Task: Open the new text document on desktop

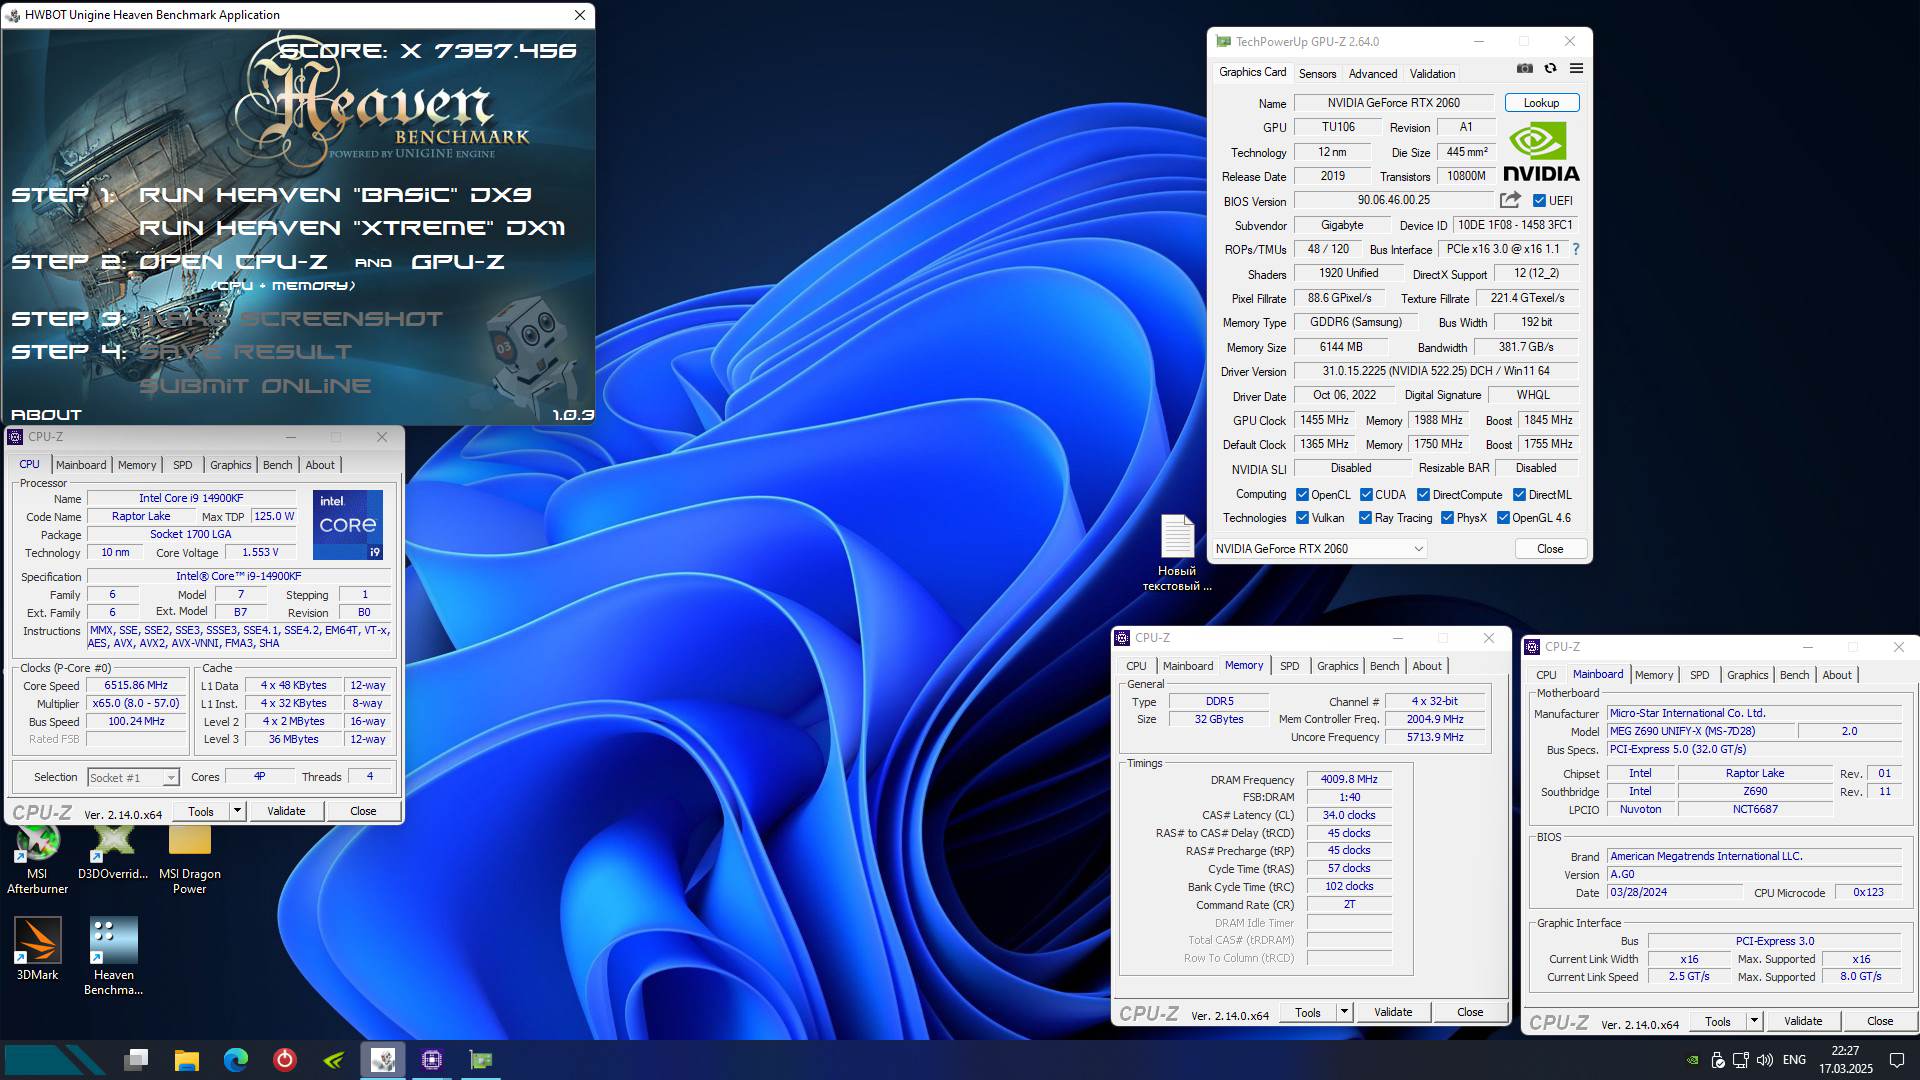Action: (x=1177, y=552)
